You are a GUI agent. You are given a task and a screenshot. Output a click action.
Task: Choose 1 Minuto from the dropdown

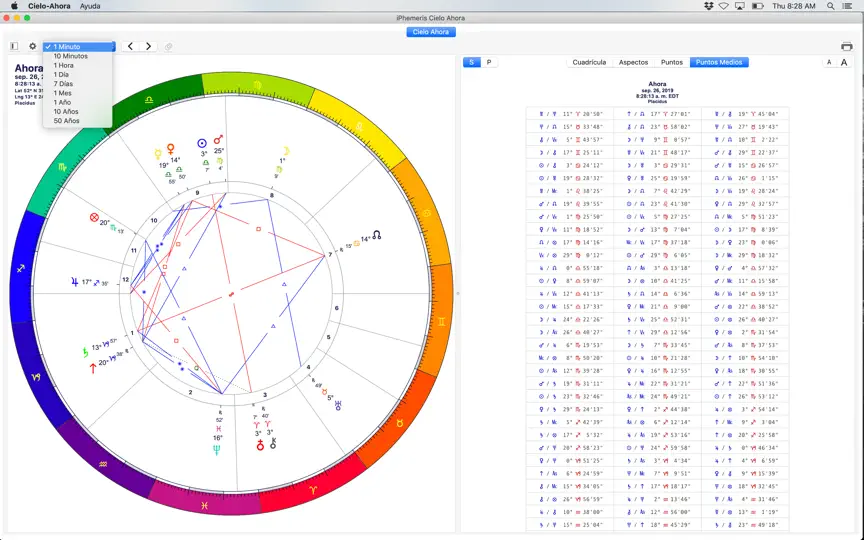pos(79,47)
